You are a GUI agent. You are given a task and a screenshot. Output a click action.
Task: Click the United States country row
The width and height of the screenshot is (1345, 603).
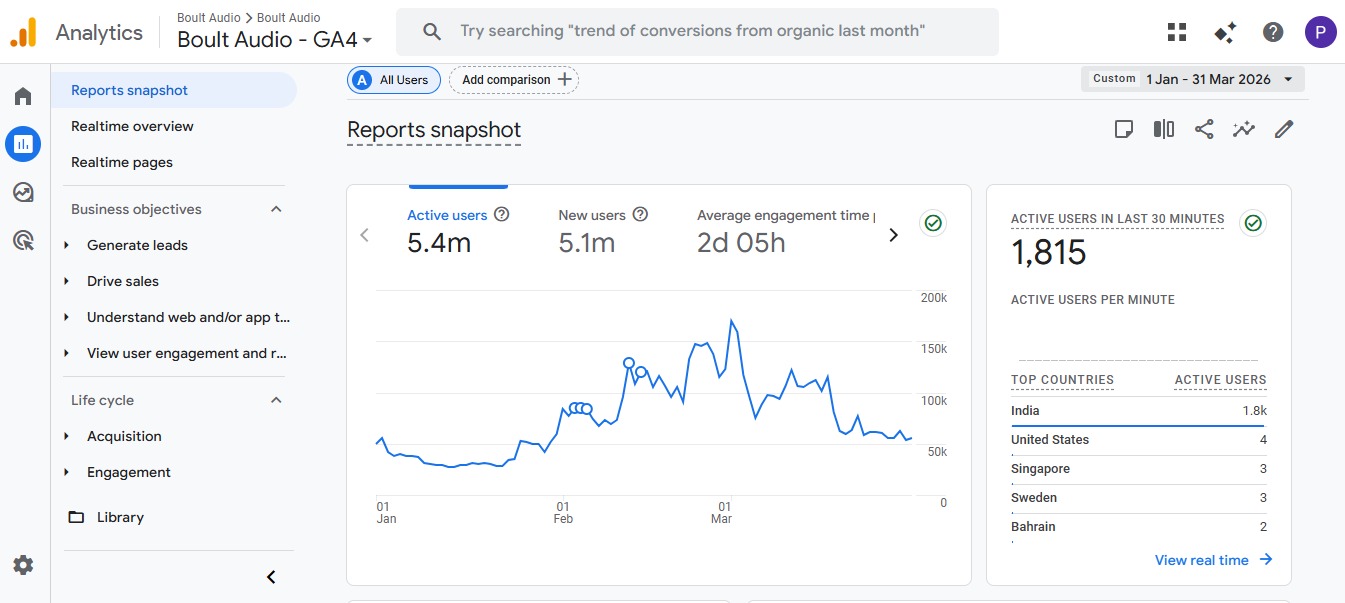(x=1139, y=440)
